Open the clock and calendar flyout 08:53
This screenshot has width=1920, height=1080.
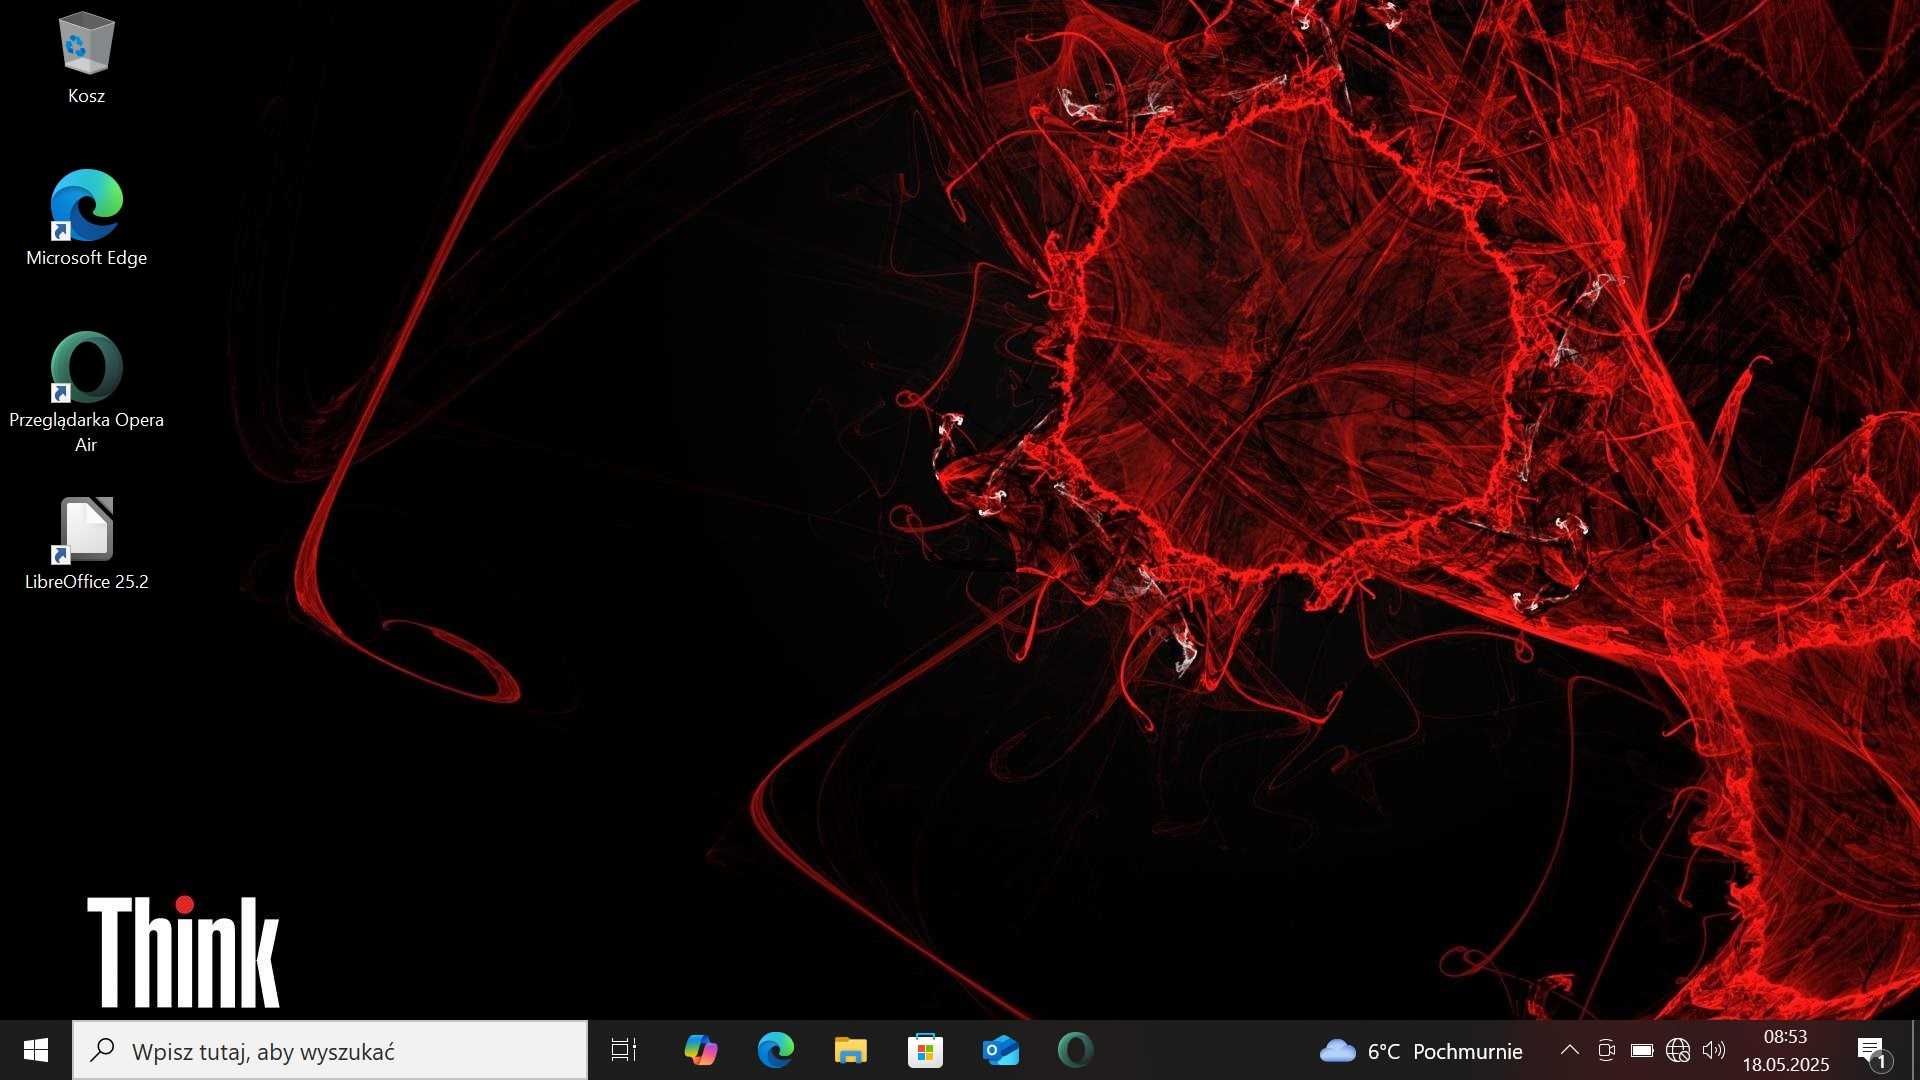click(x=1786, y=1050)
